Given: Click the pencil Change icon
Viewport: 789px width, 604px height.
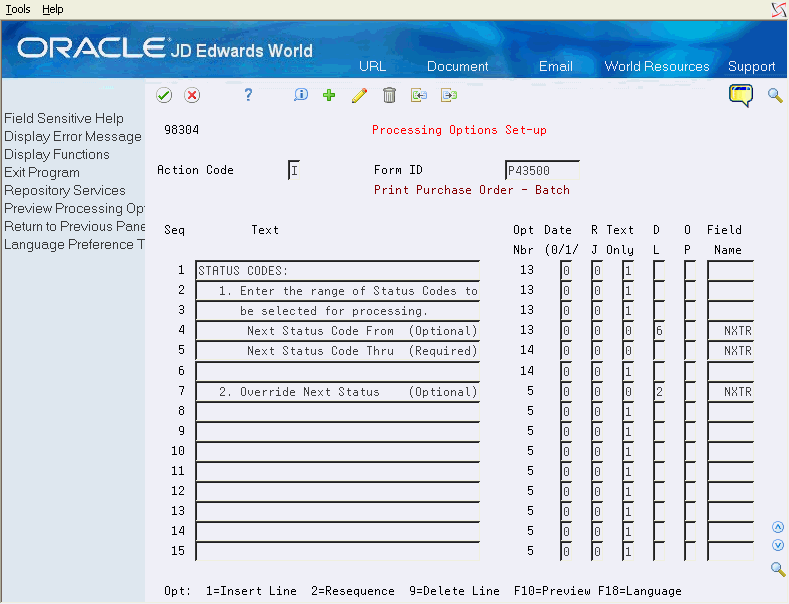Looking at the screenshot, I should pos(359,95).
